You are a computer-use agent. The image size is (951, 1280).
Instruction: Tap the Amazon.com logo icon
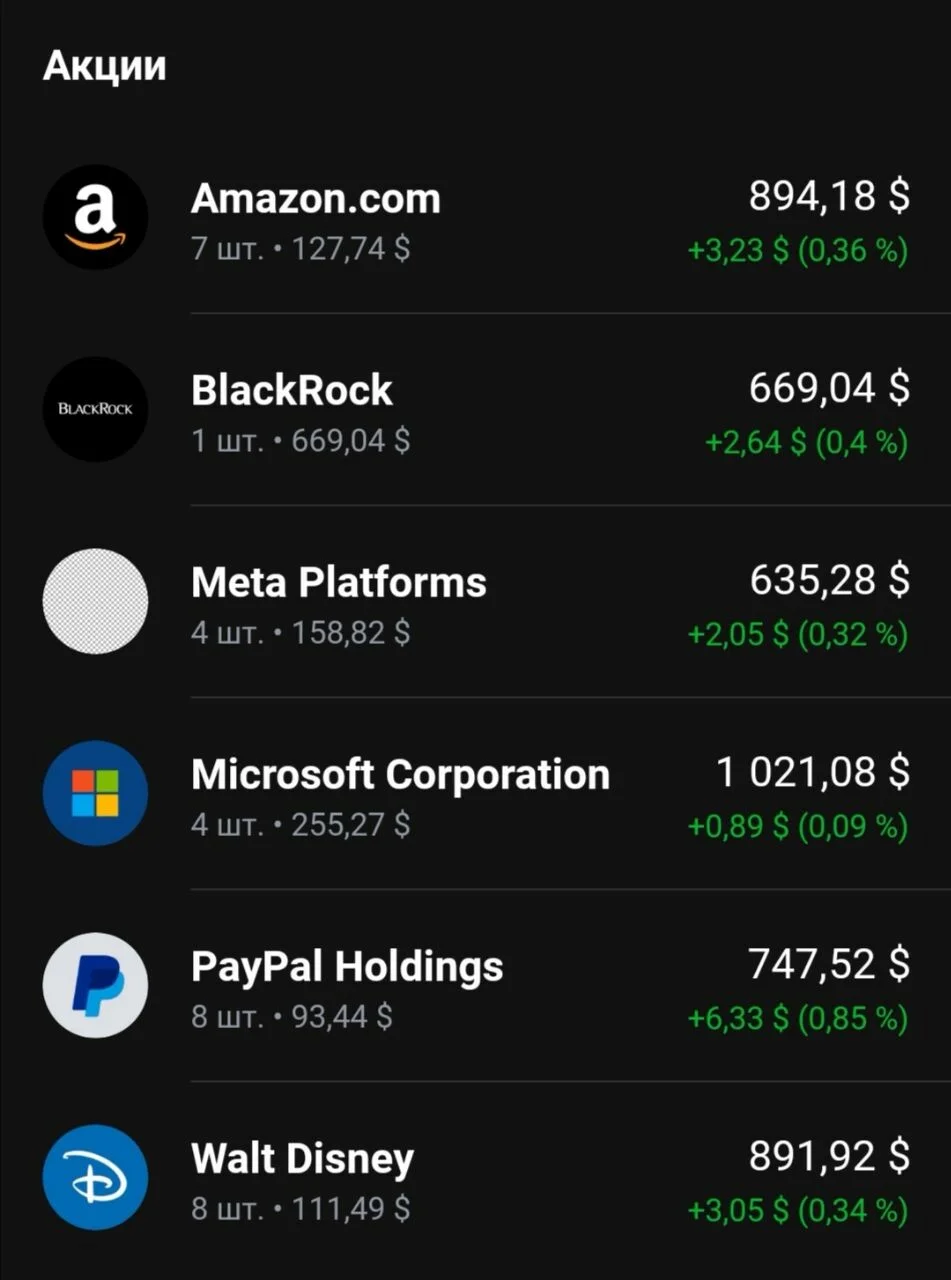[x=95, y=217]
